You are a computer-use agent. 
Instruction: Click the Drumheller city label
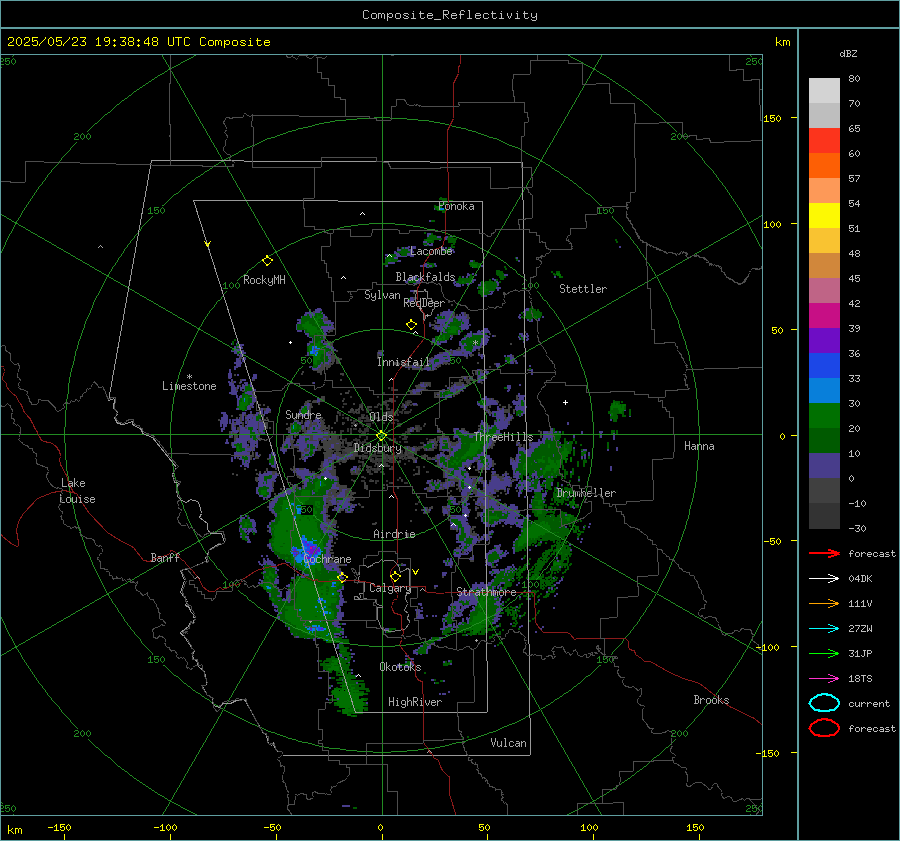pyautogui.click(x=586, y=493)
